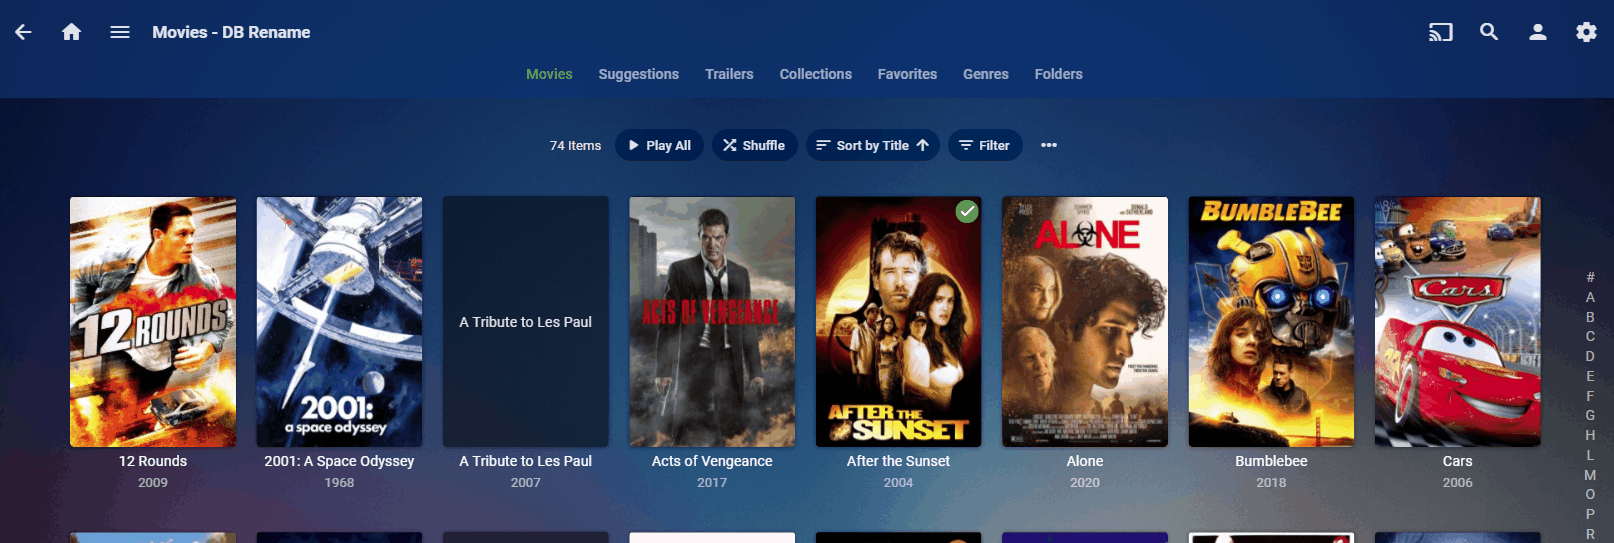Image resolution: width=1614 pixels, height=543 pixels.
Task: Open the Cars movie poster
Action: tap(1458, 322)
